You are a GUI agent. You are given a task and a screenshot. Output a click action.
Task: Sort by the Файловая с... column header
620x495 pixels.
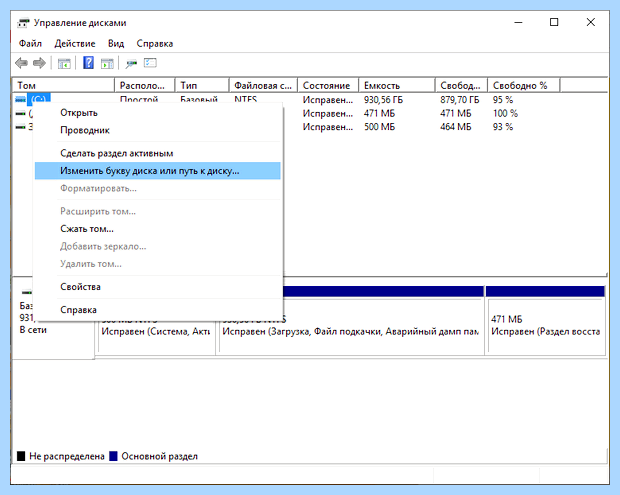click(263, 85)
